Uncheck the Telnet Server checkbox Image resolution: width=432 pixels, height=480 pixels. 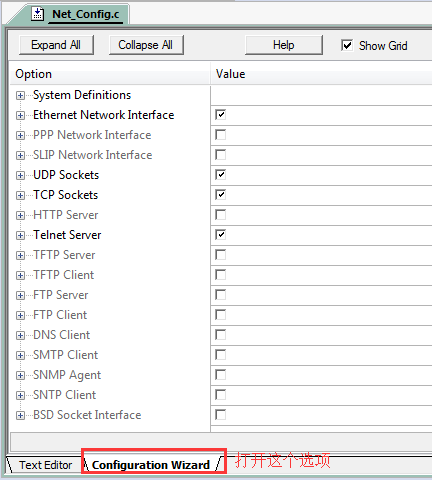(x=220, y=235)
